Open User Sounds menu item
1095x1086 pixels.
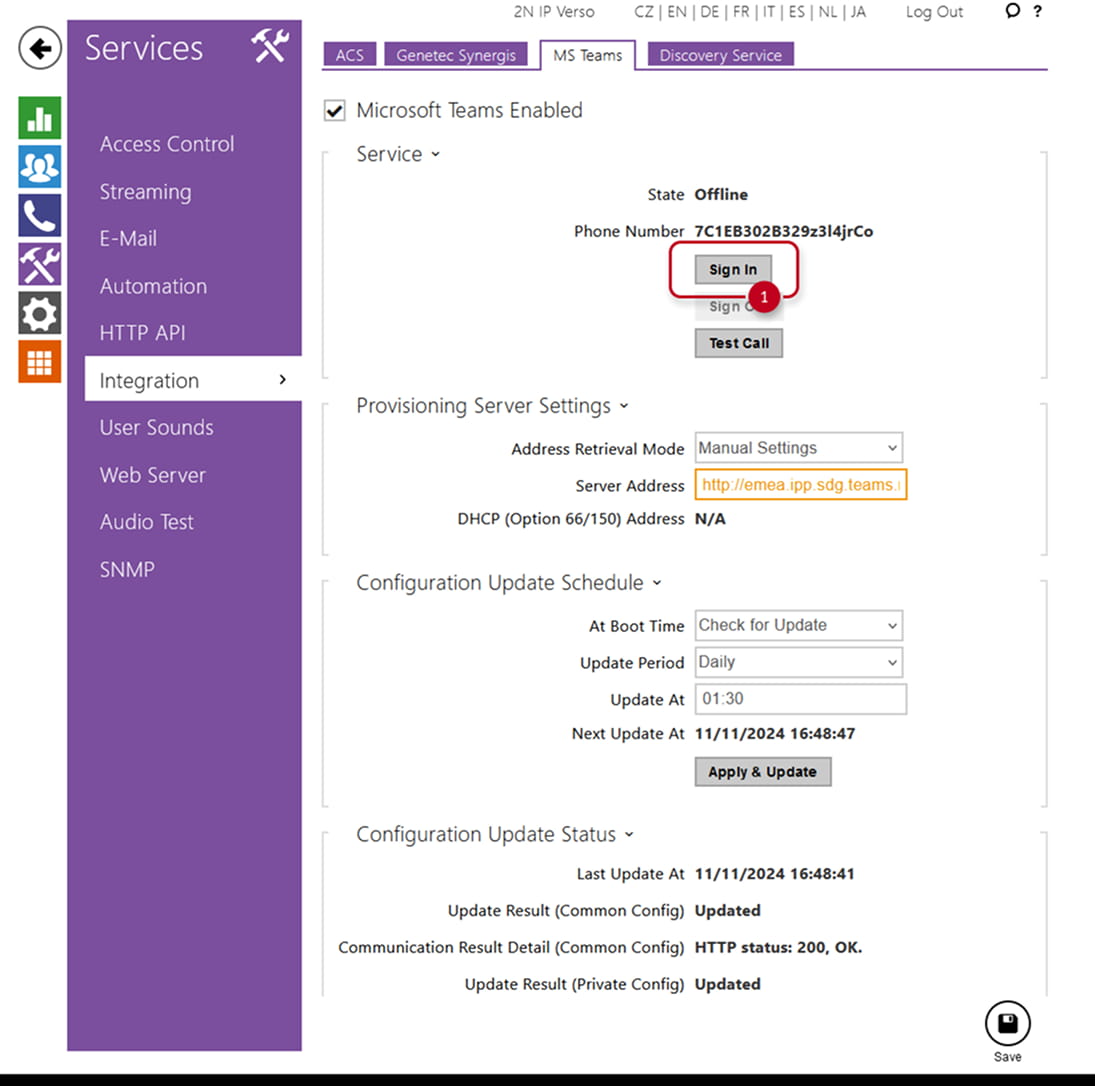156,427
